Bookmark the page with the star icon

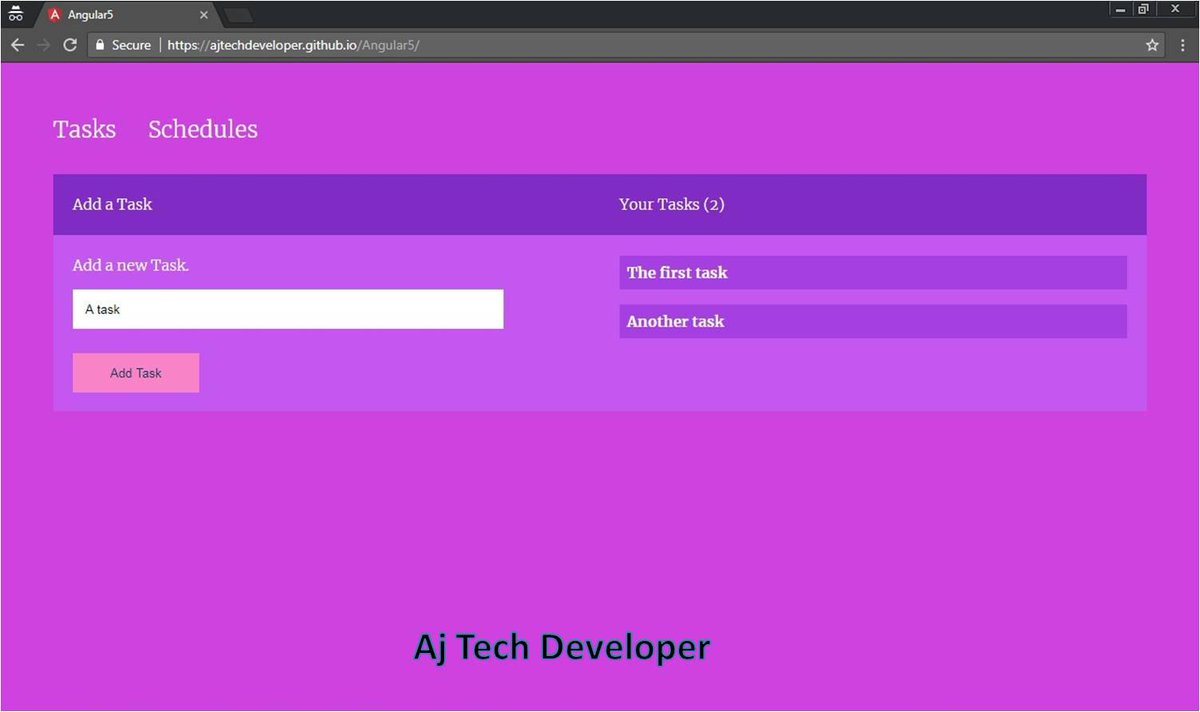(1152, 45)
